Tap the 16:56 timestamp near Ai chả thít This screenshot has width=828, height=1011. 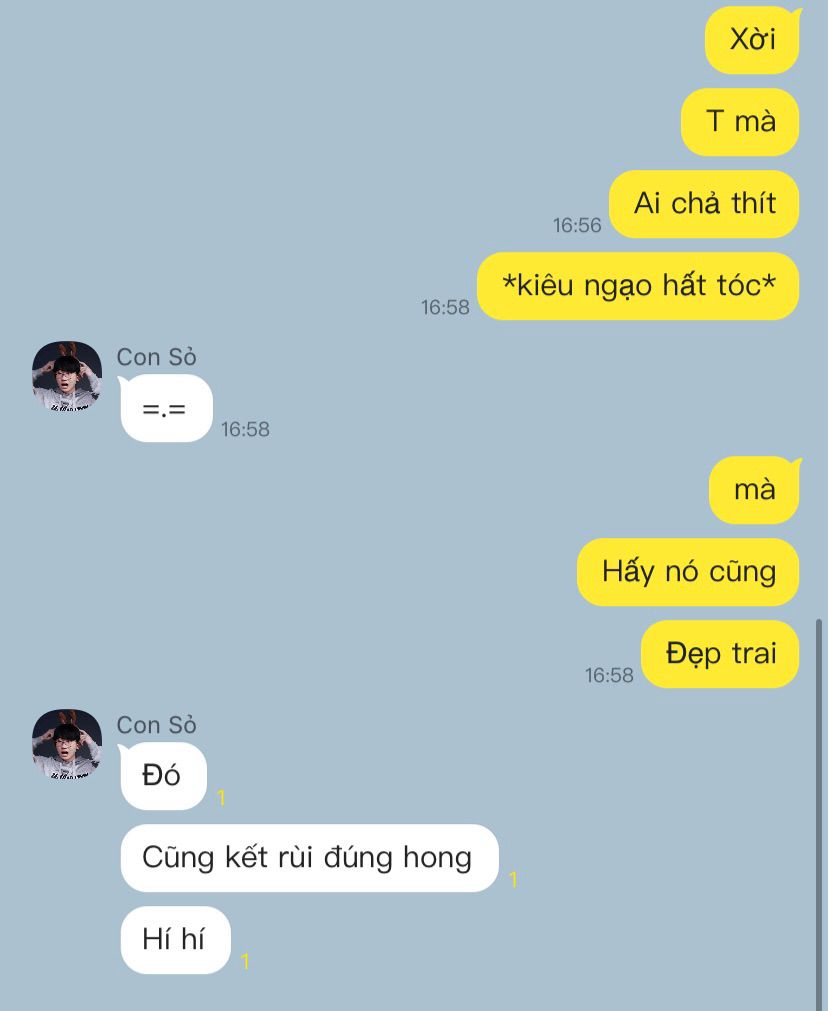[x=577, y=225]
